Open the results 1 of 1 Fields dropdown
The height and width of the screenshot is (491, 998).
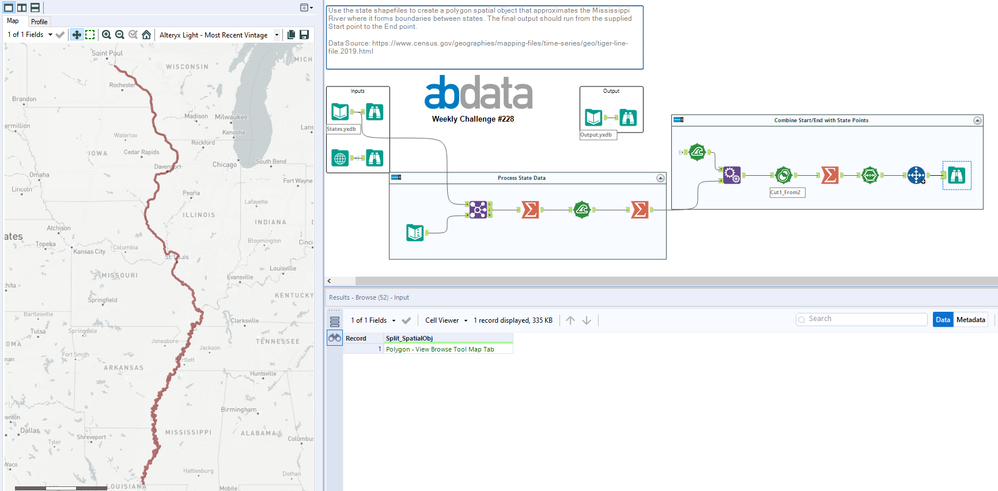(374, 320)
